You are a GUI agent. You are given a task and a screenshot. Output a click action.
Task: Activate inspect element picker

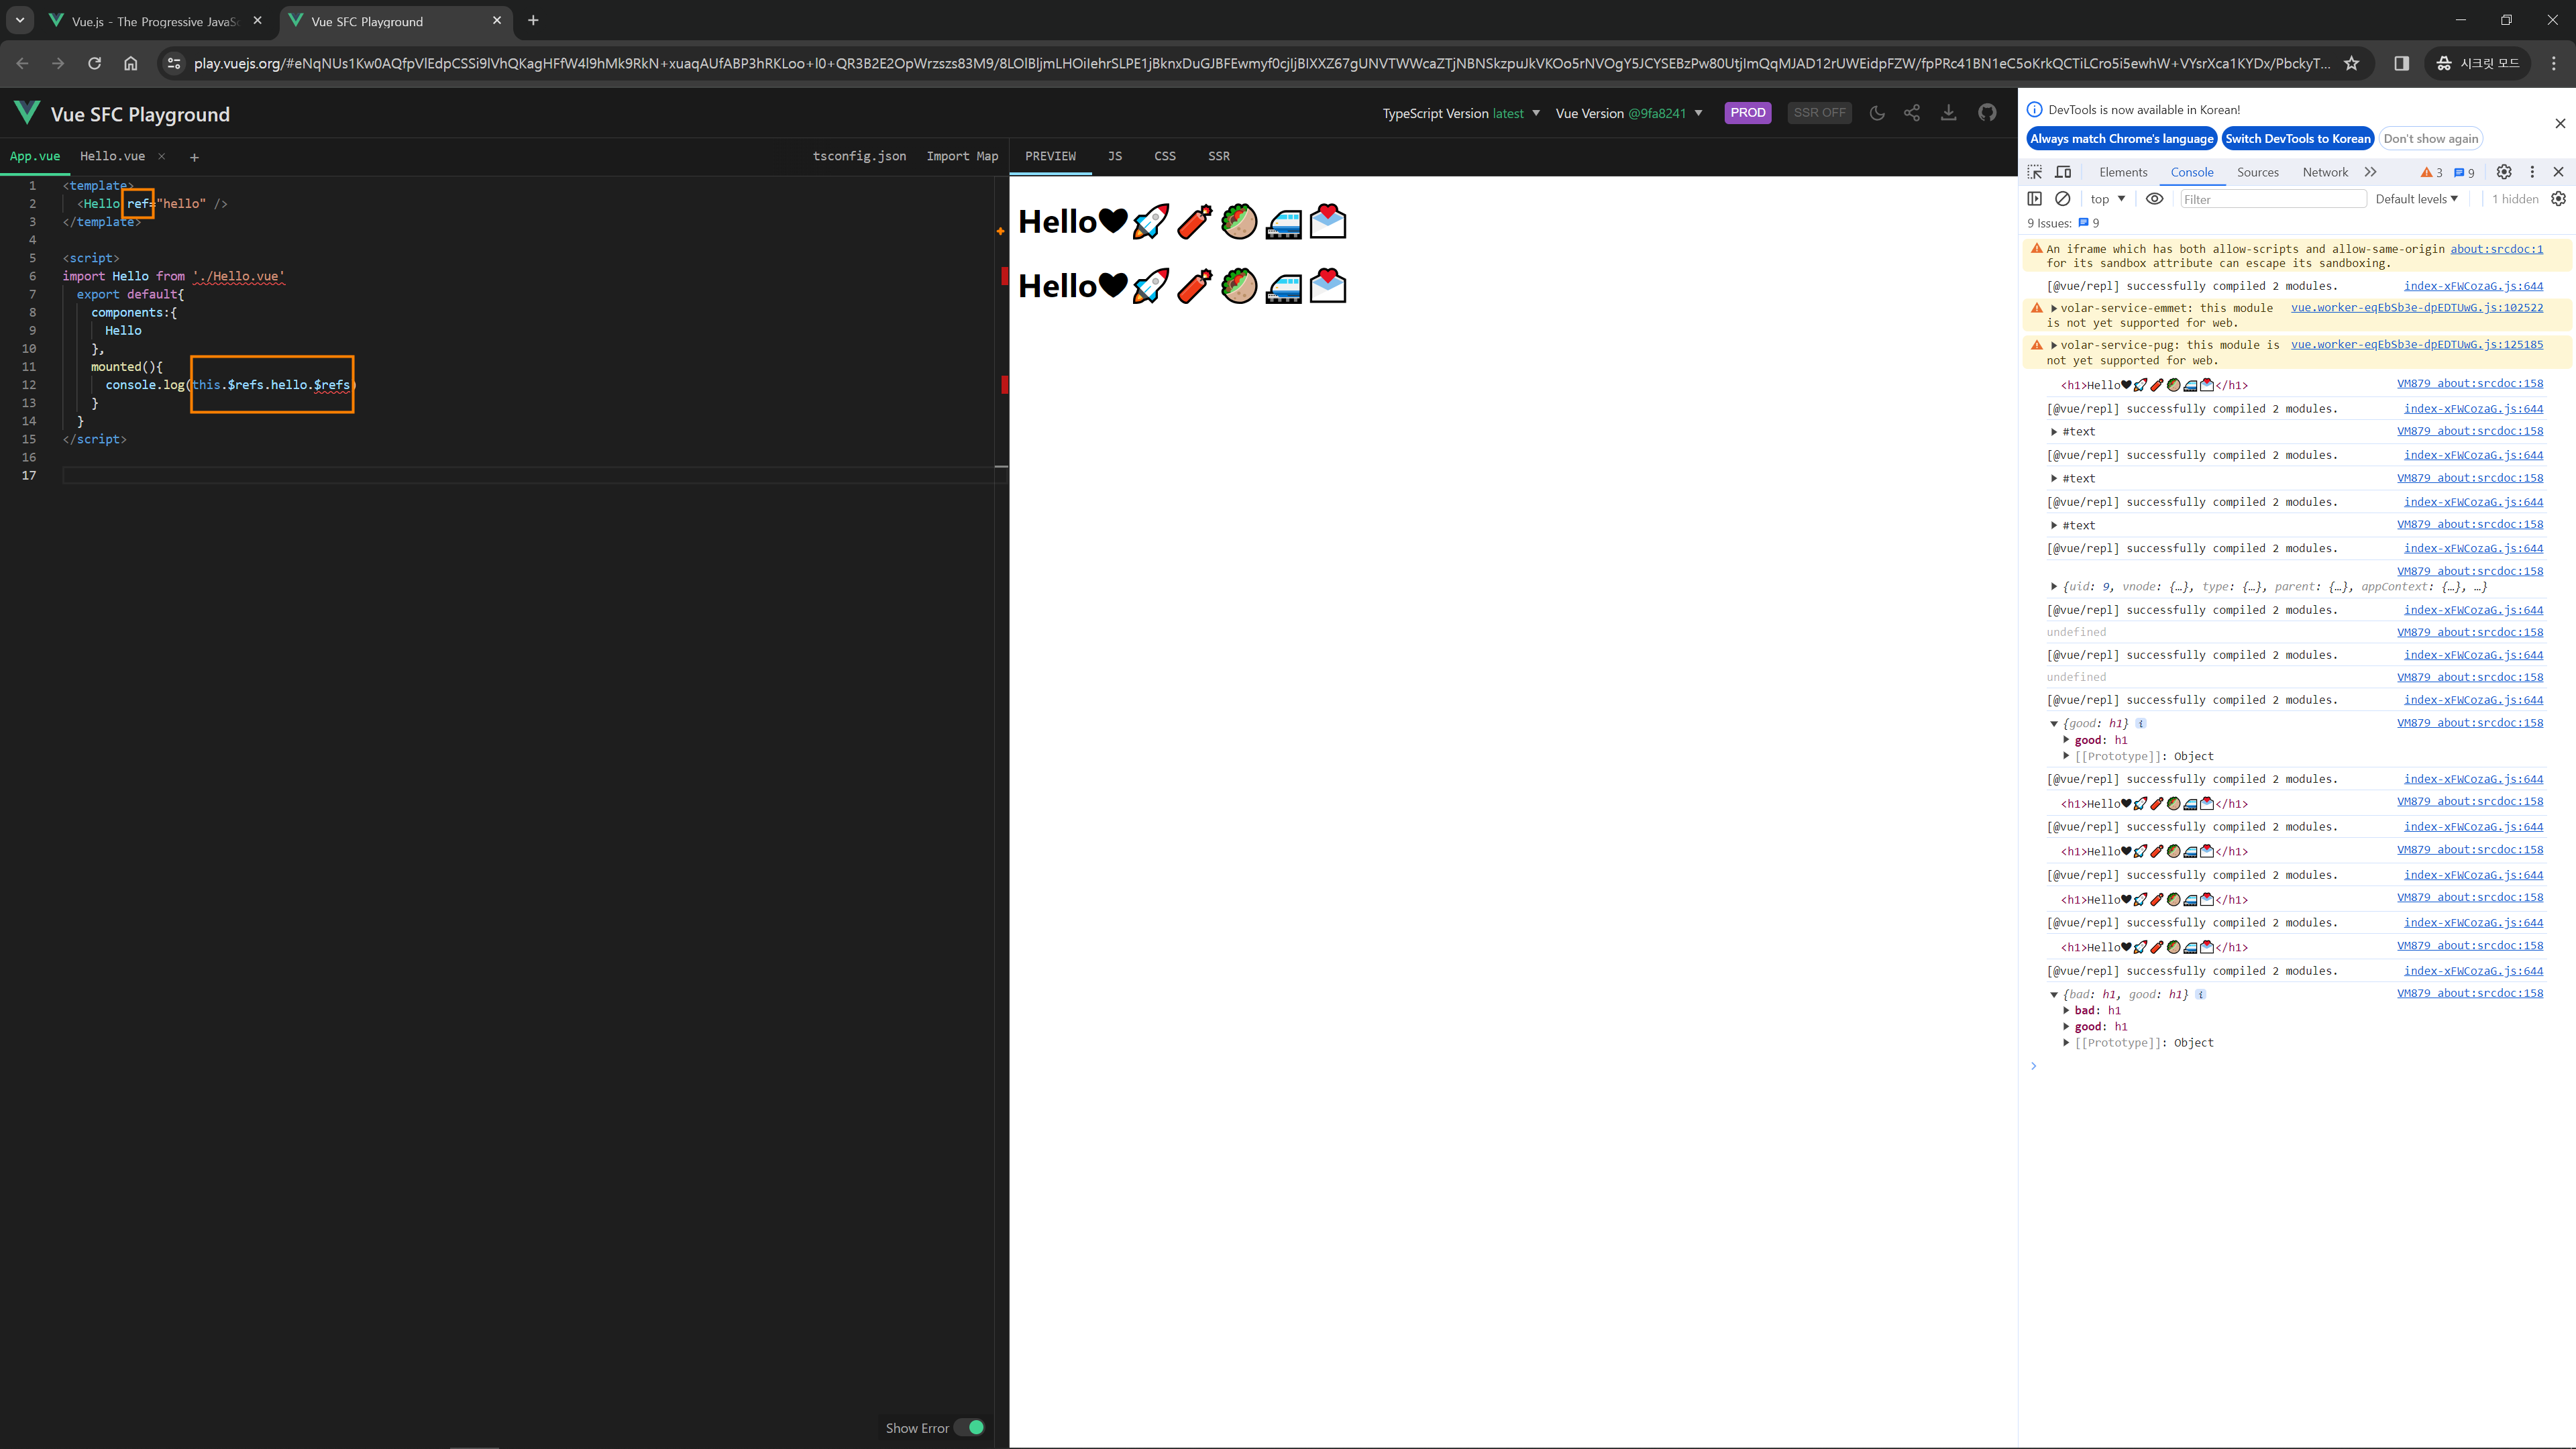[2035, 172]
